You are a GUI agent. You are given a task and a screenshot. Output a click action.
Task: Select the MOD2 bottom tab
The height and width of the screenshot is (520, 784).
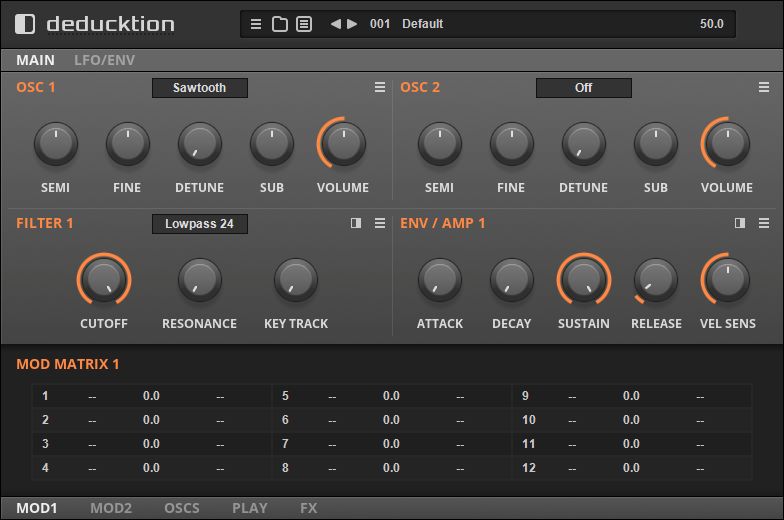tap(111, 508)
